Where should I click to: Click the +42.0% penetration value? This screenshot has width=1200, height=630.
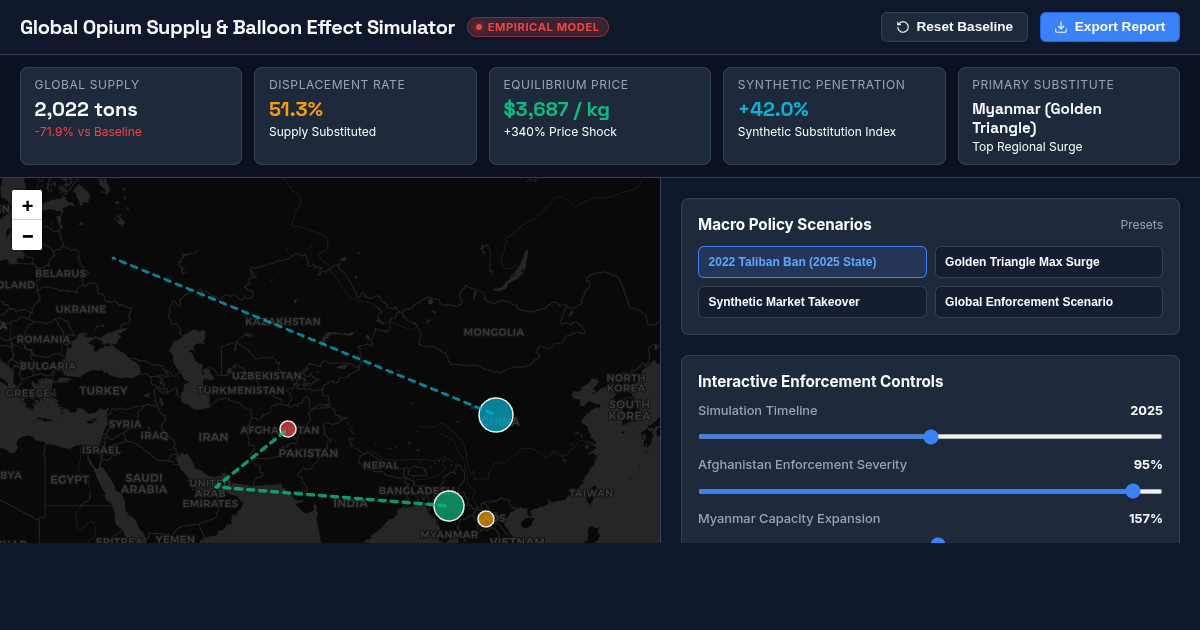pos(773,109)
